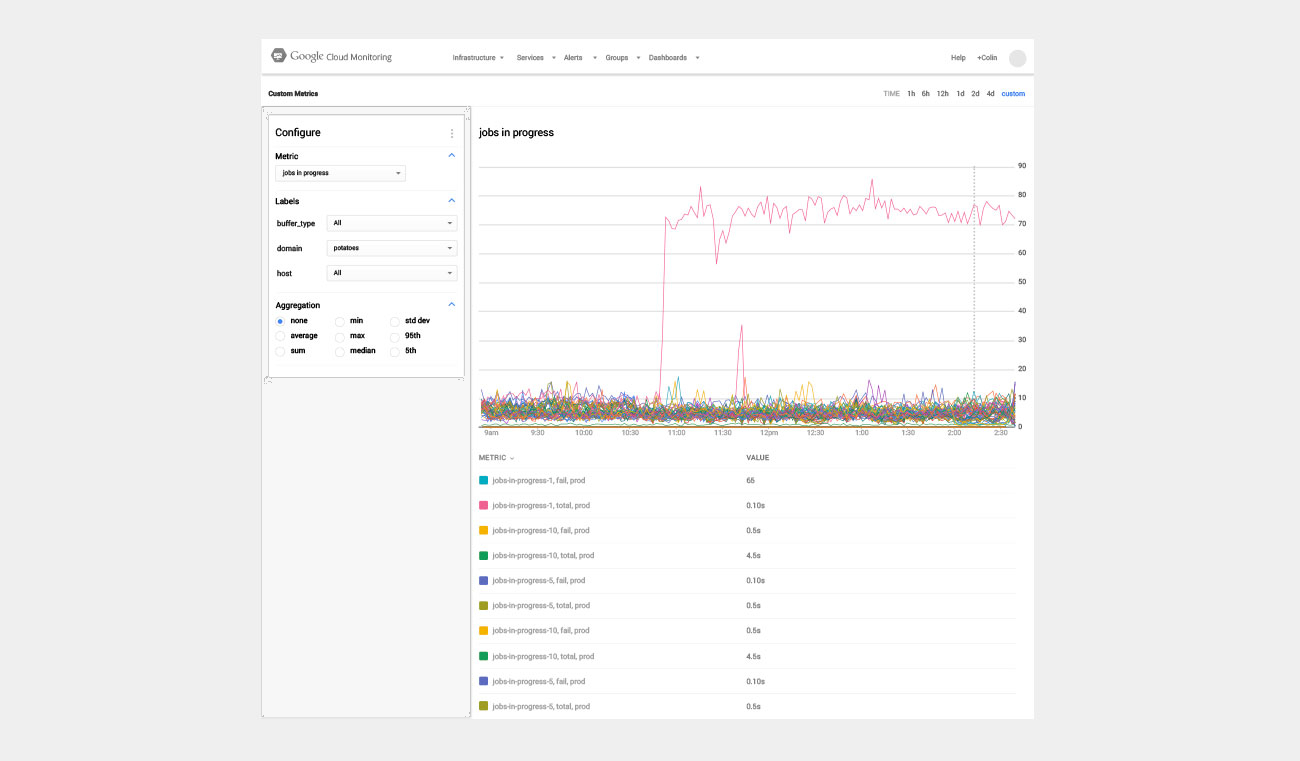Open the Dashboards menu
Image resolution: width=1300 pixels, height=761 pixels.
pos(673,58)
